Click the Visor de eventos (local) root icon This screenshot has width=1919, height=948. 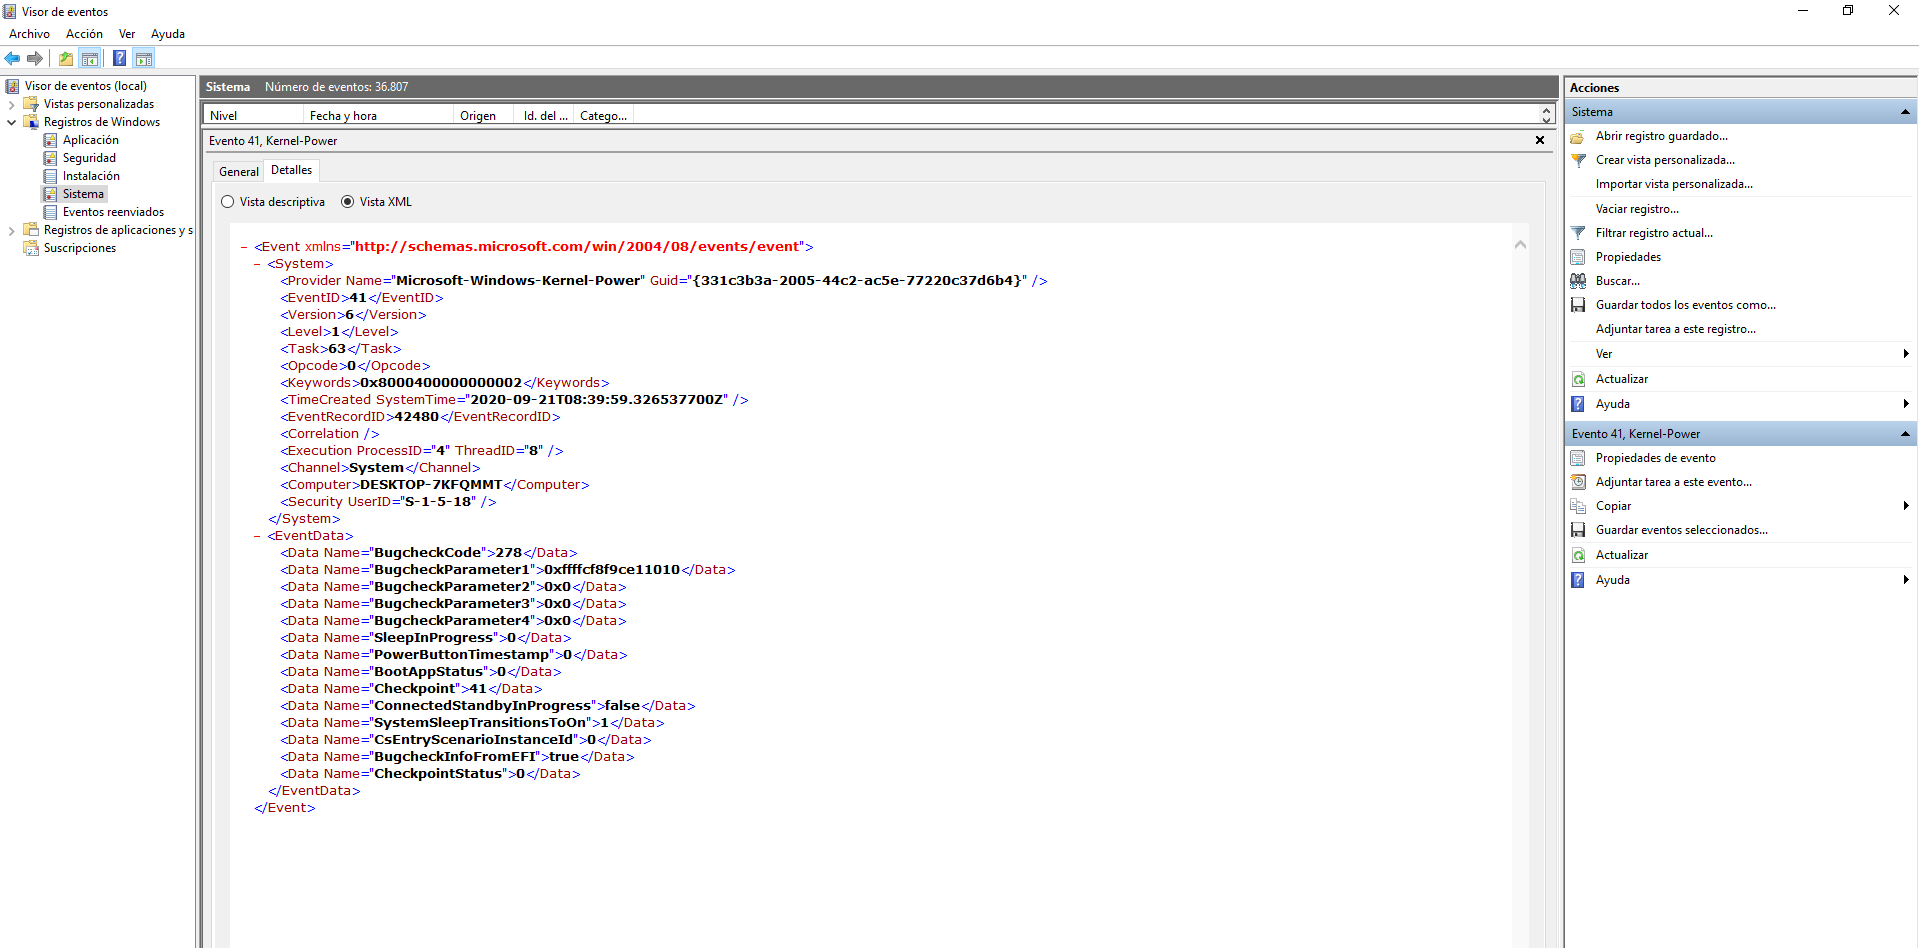(x=12, y=86)
